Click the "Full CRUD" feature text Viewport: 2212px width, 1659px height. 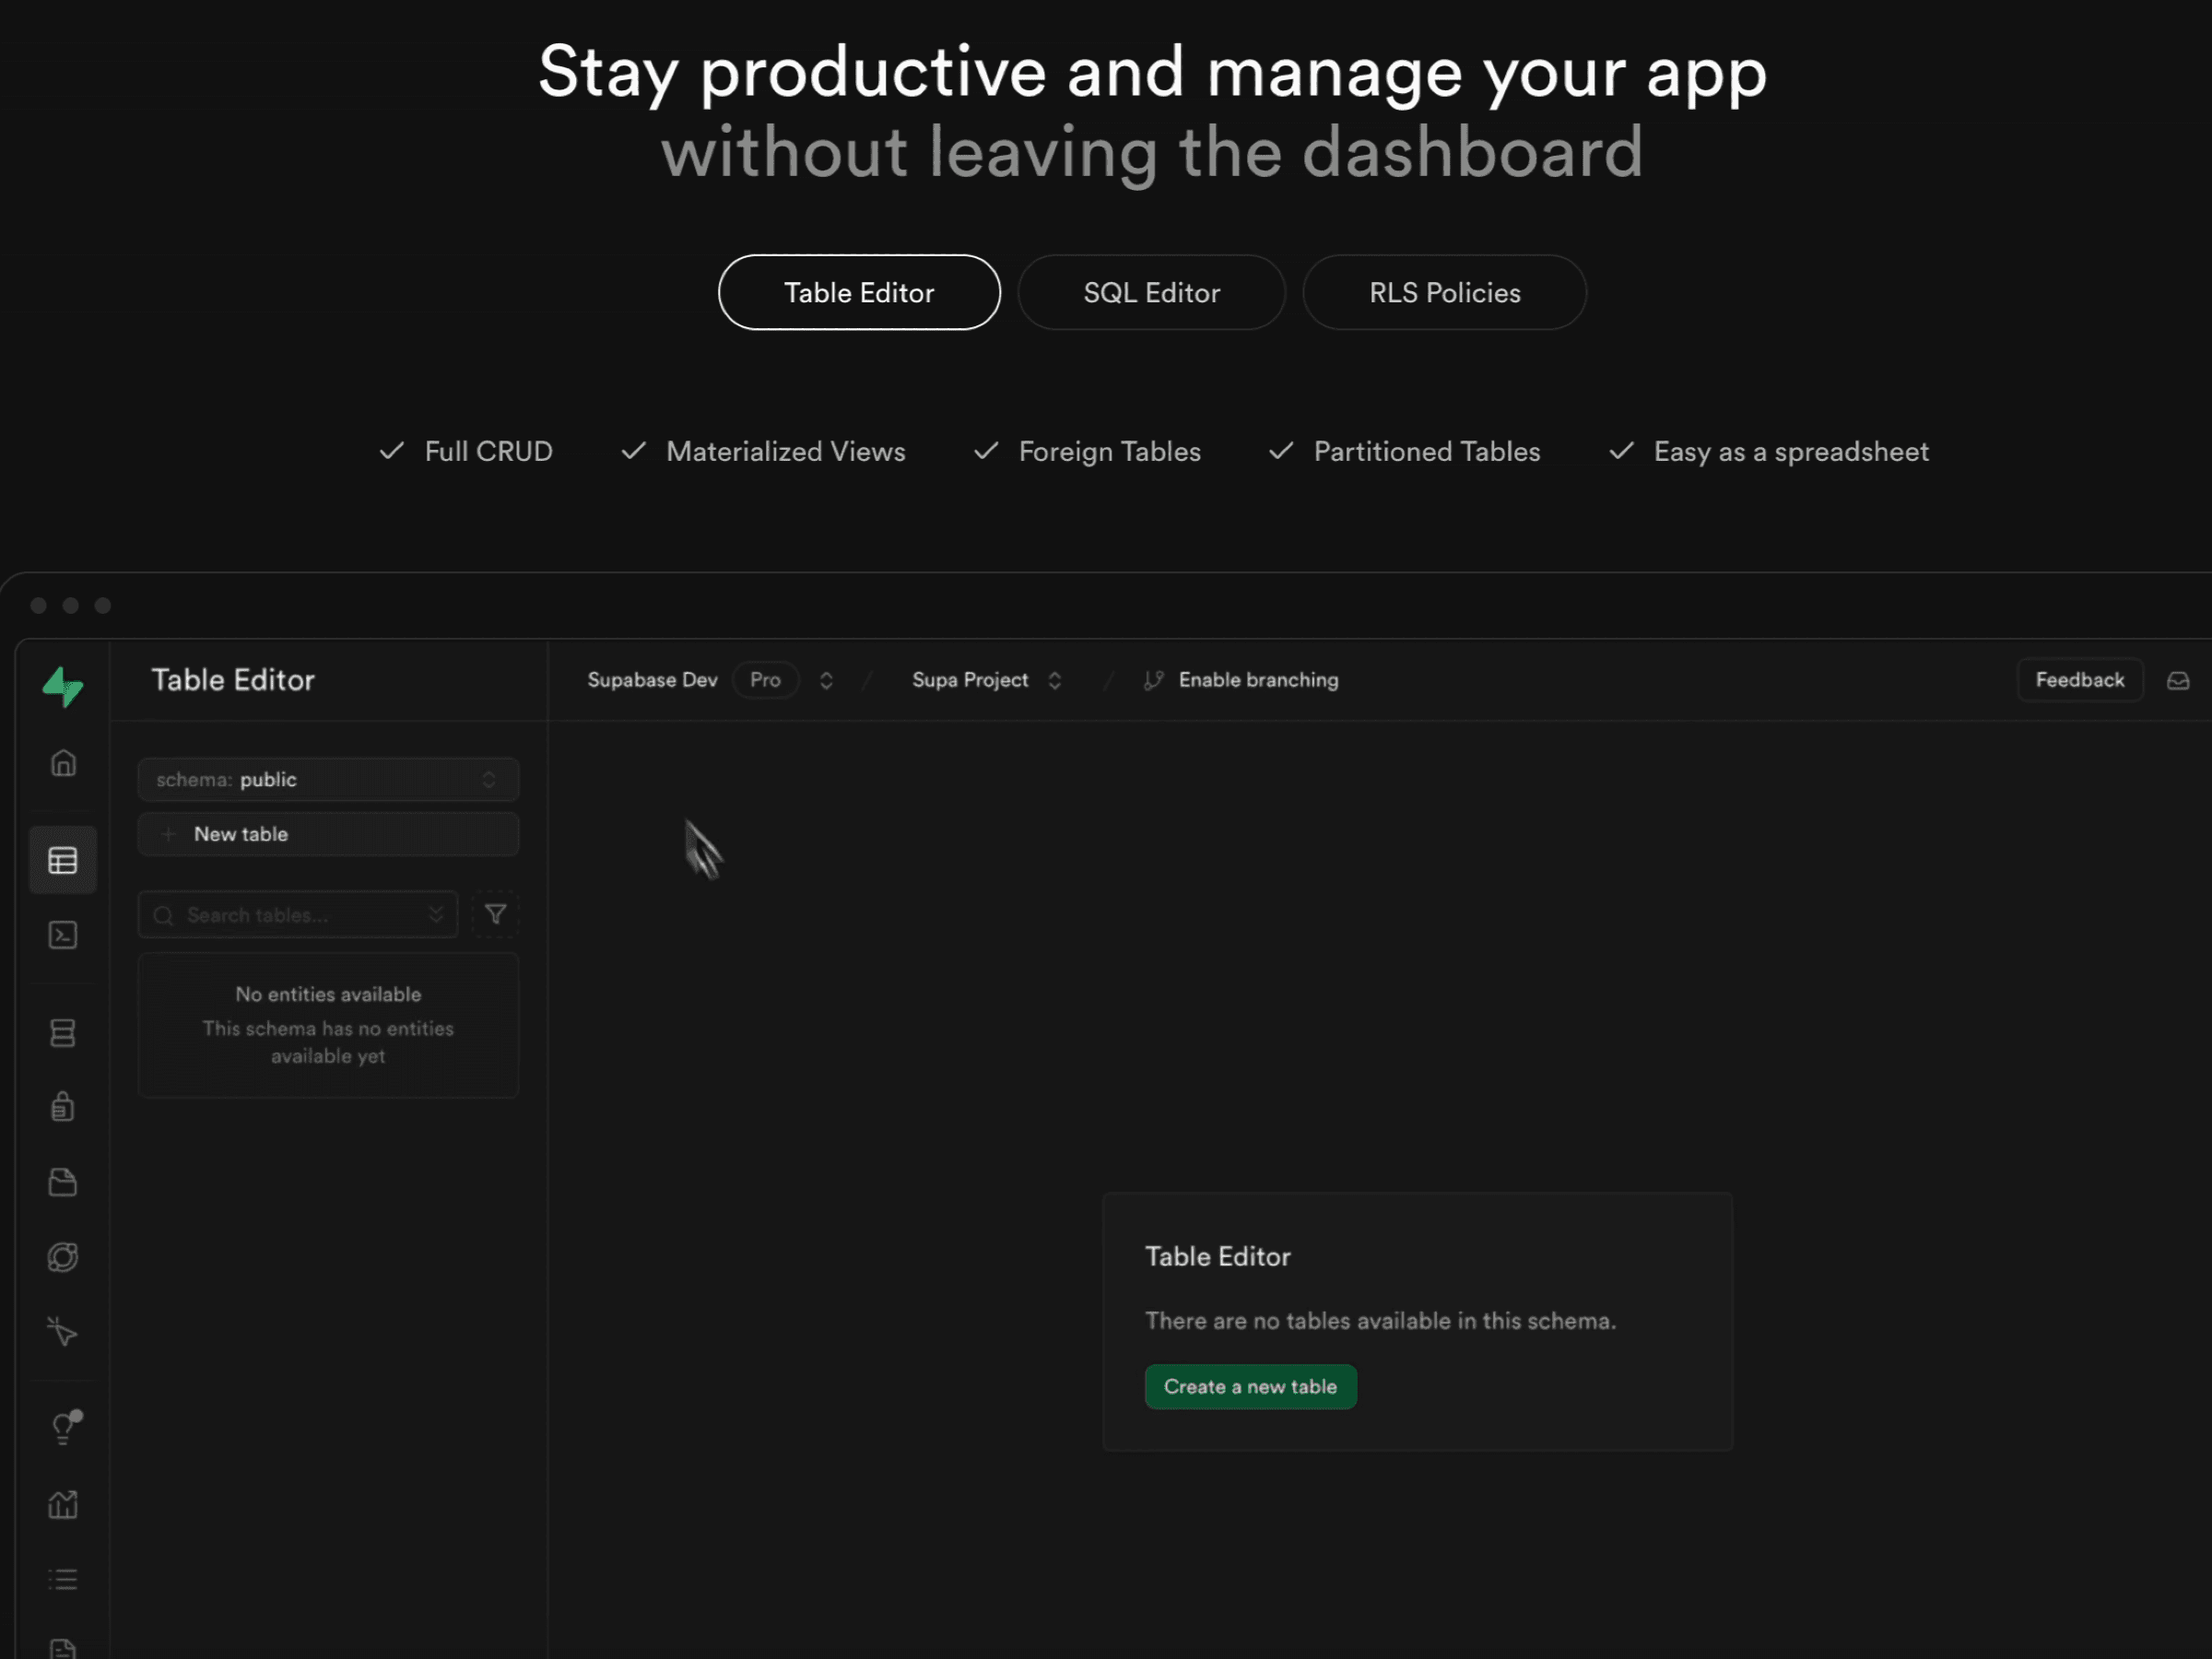[488, 451]
